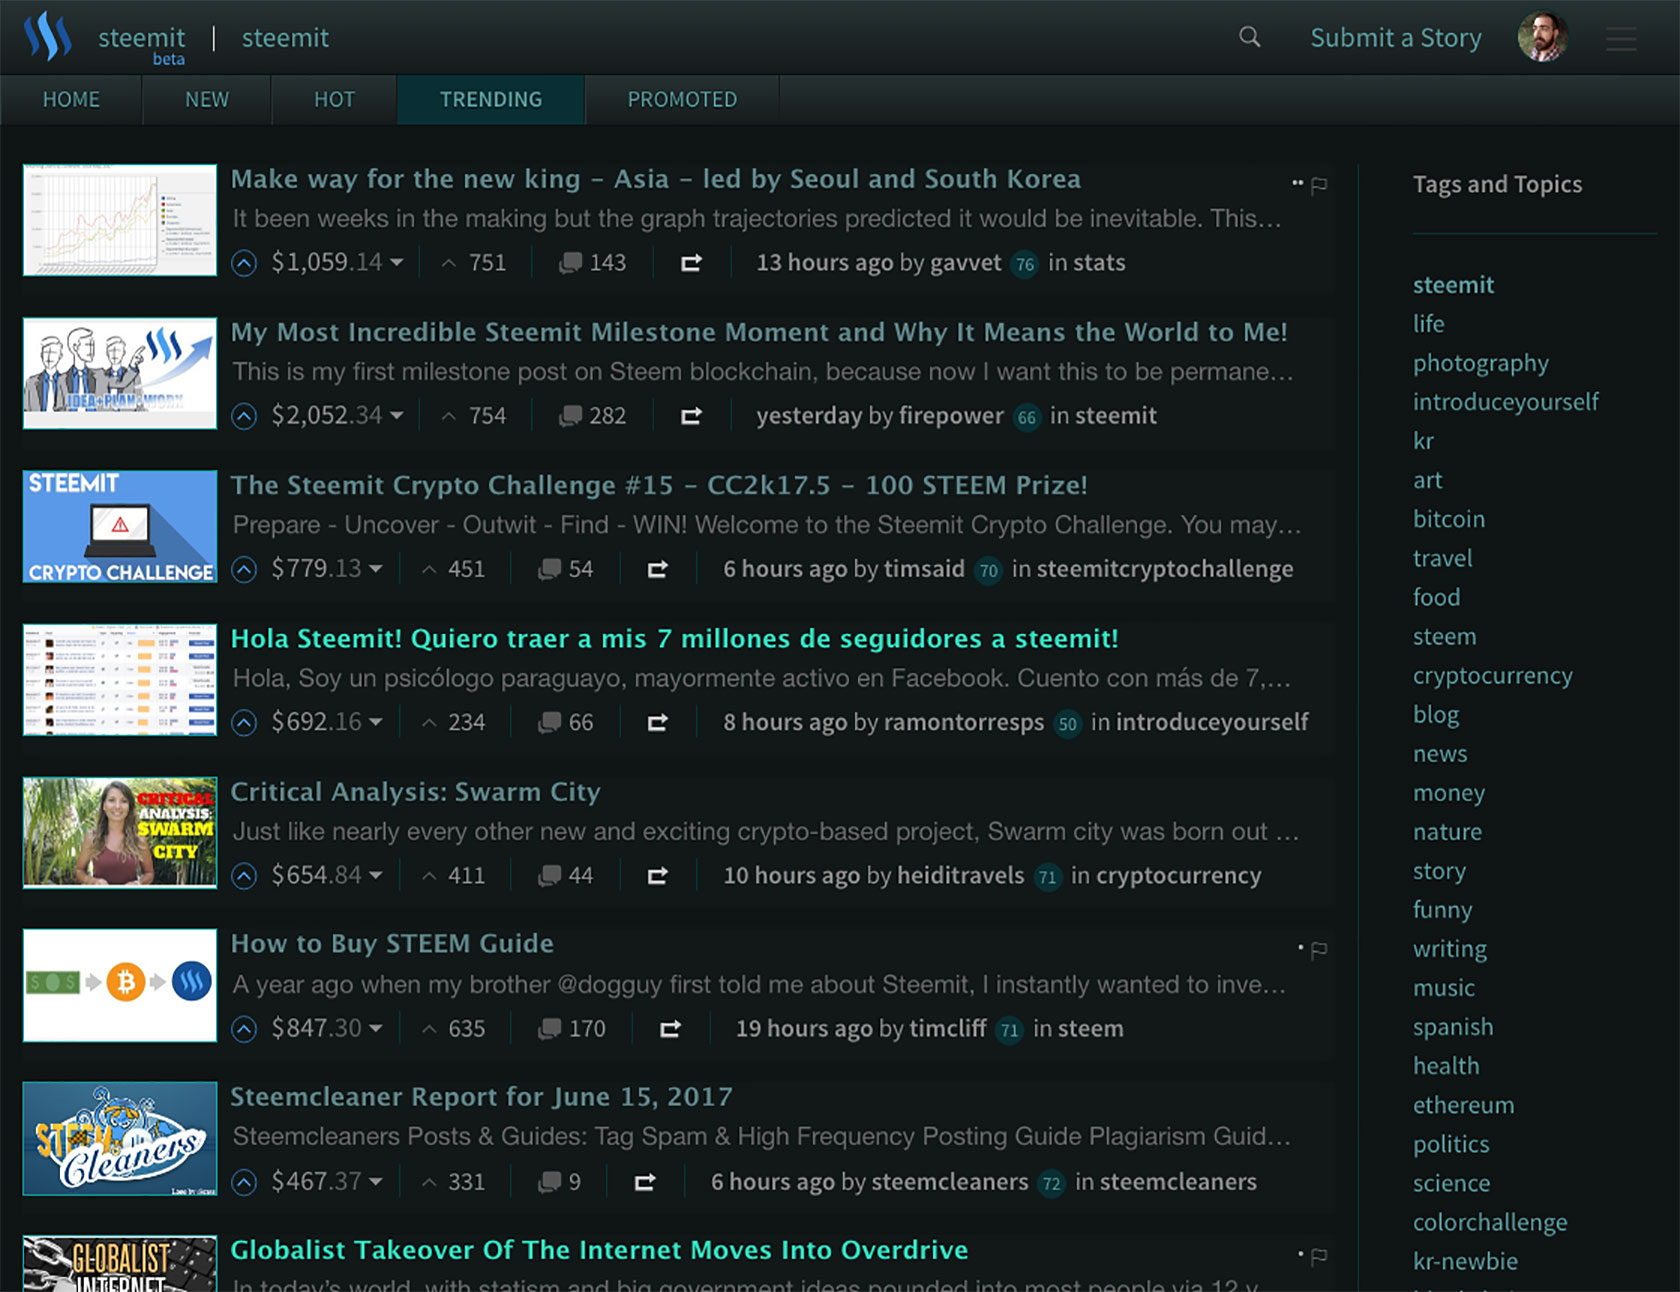
Task: Open the 'Critical Analysis: Swarm City' title
Action: tap(415, 792)
